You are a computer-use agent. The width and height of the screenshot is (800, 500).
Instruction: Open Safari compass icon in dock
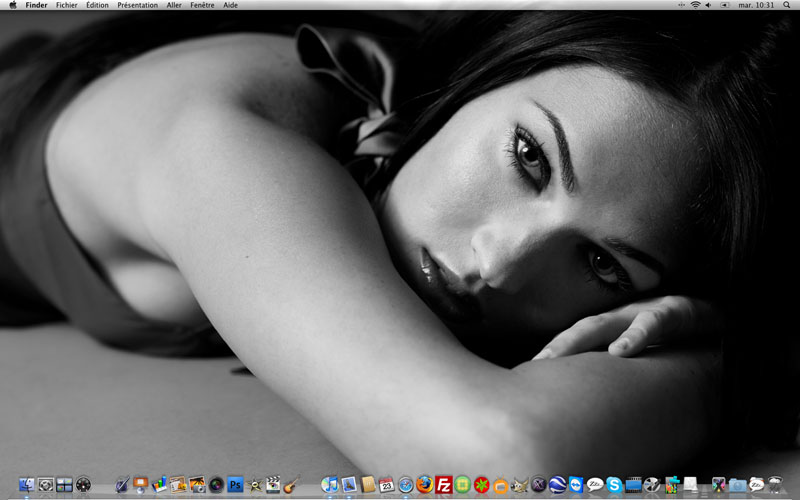(x=406, y=485)
